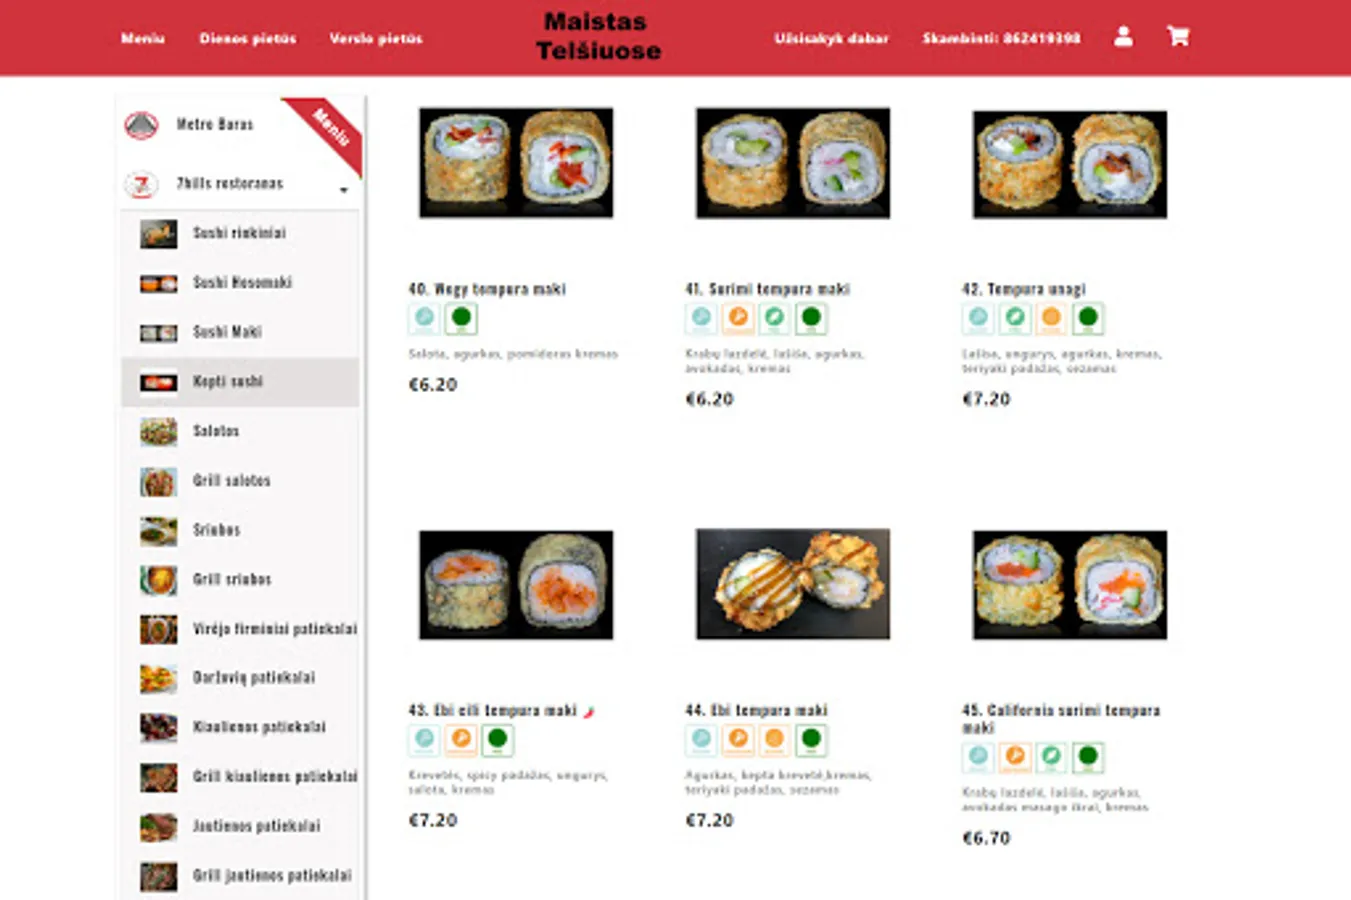Viewport: 1351px width, 900px height.
Task: Collapse the 7hills restoranas dropdown arrow
Action: tap(344, 190)
